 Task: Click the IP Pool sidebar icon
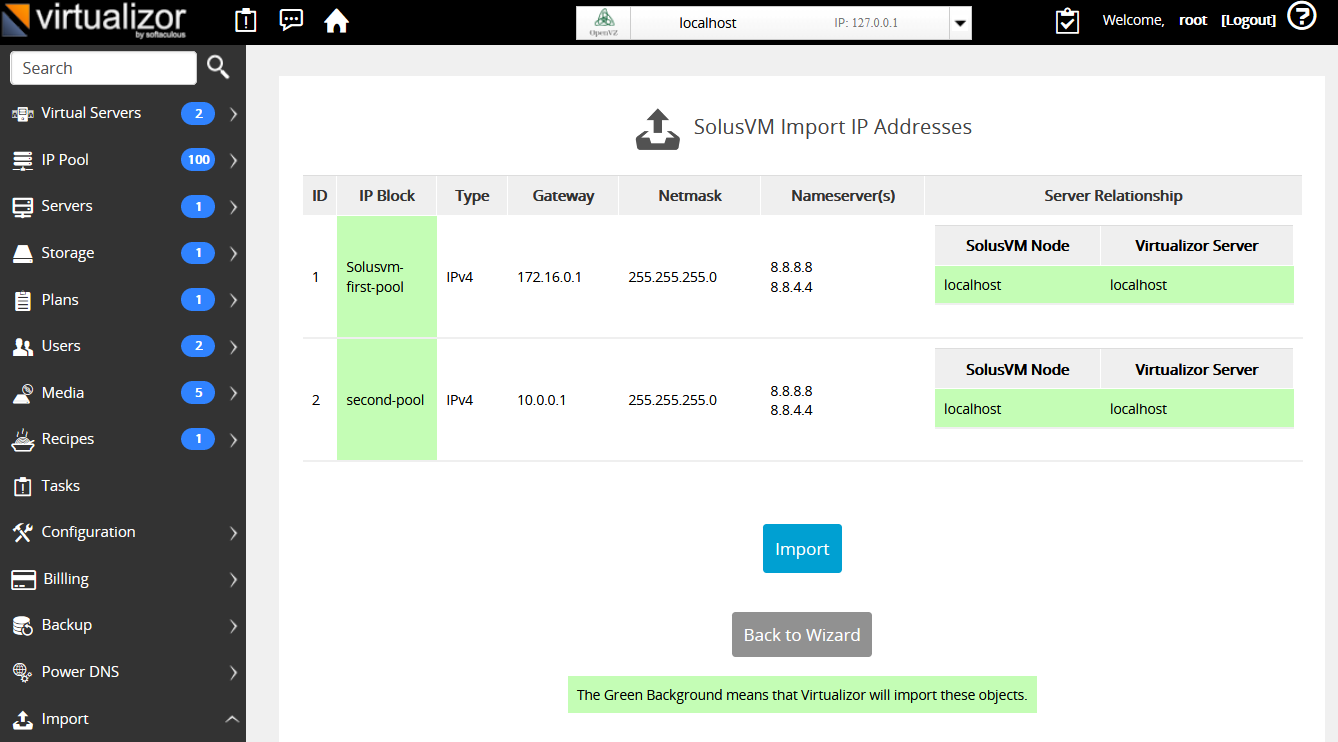click(x=22, y=160)
